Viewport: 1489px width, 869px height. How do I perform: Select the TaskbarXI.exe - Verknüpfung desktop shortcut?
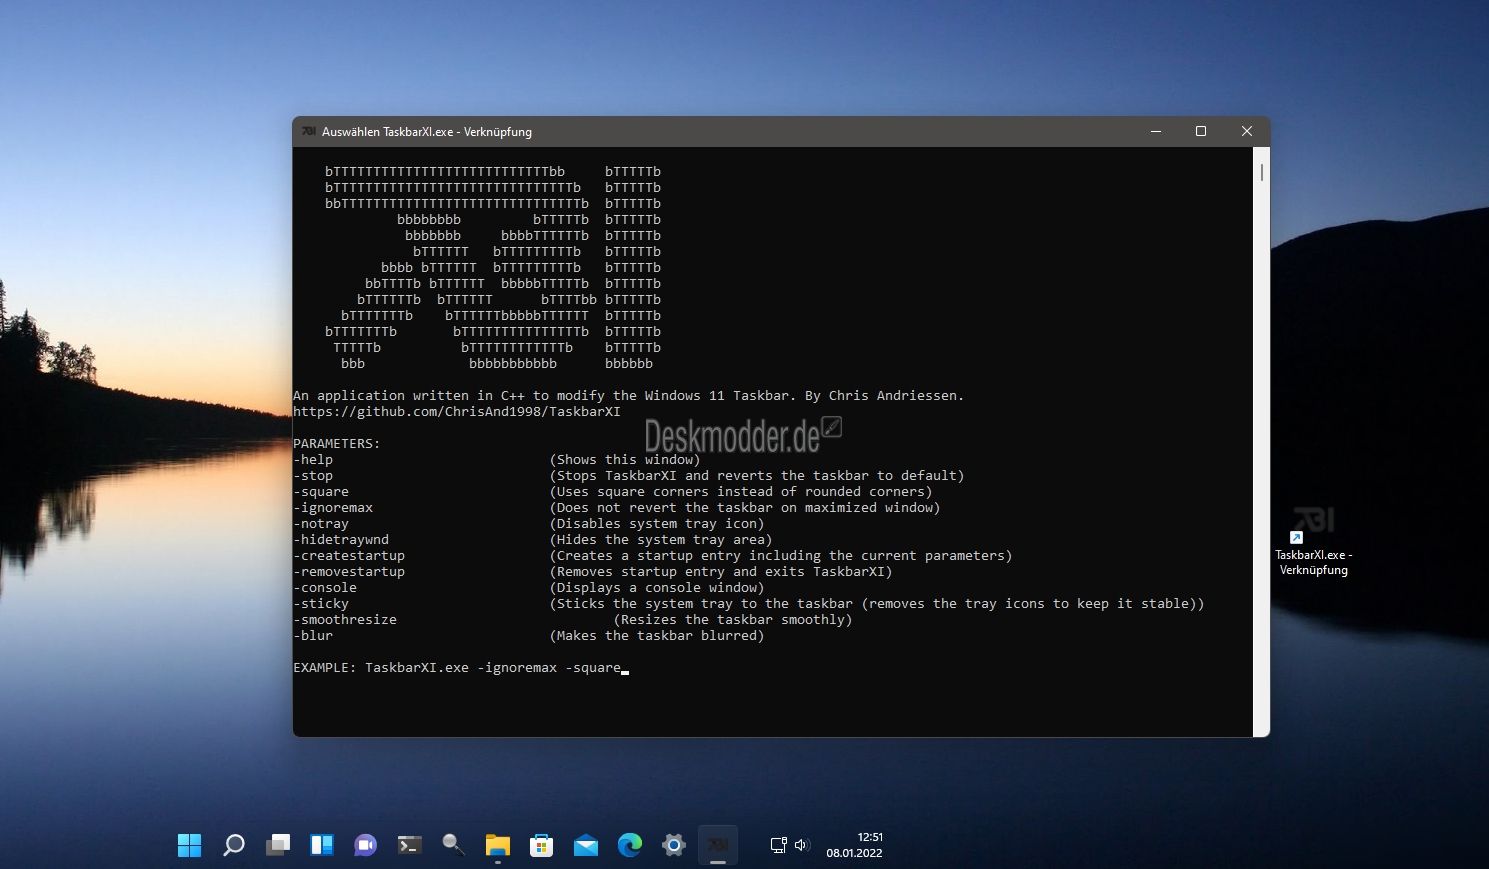[1313, 541]
